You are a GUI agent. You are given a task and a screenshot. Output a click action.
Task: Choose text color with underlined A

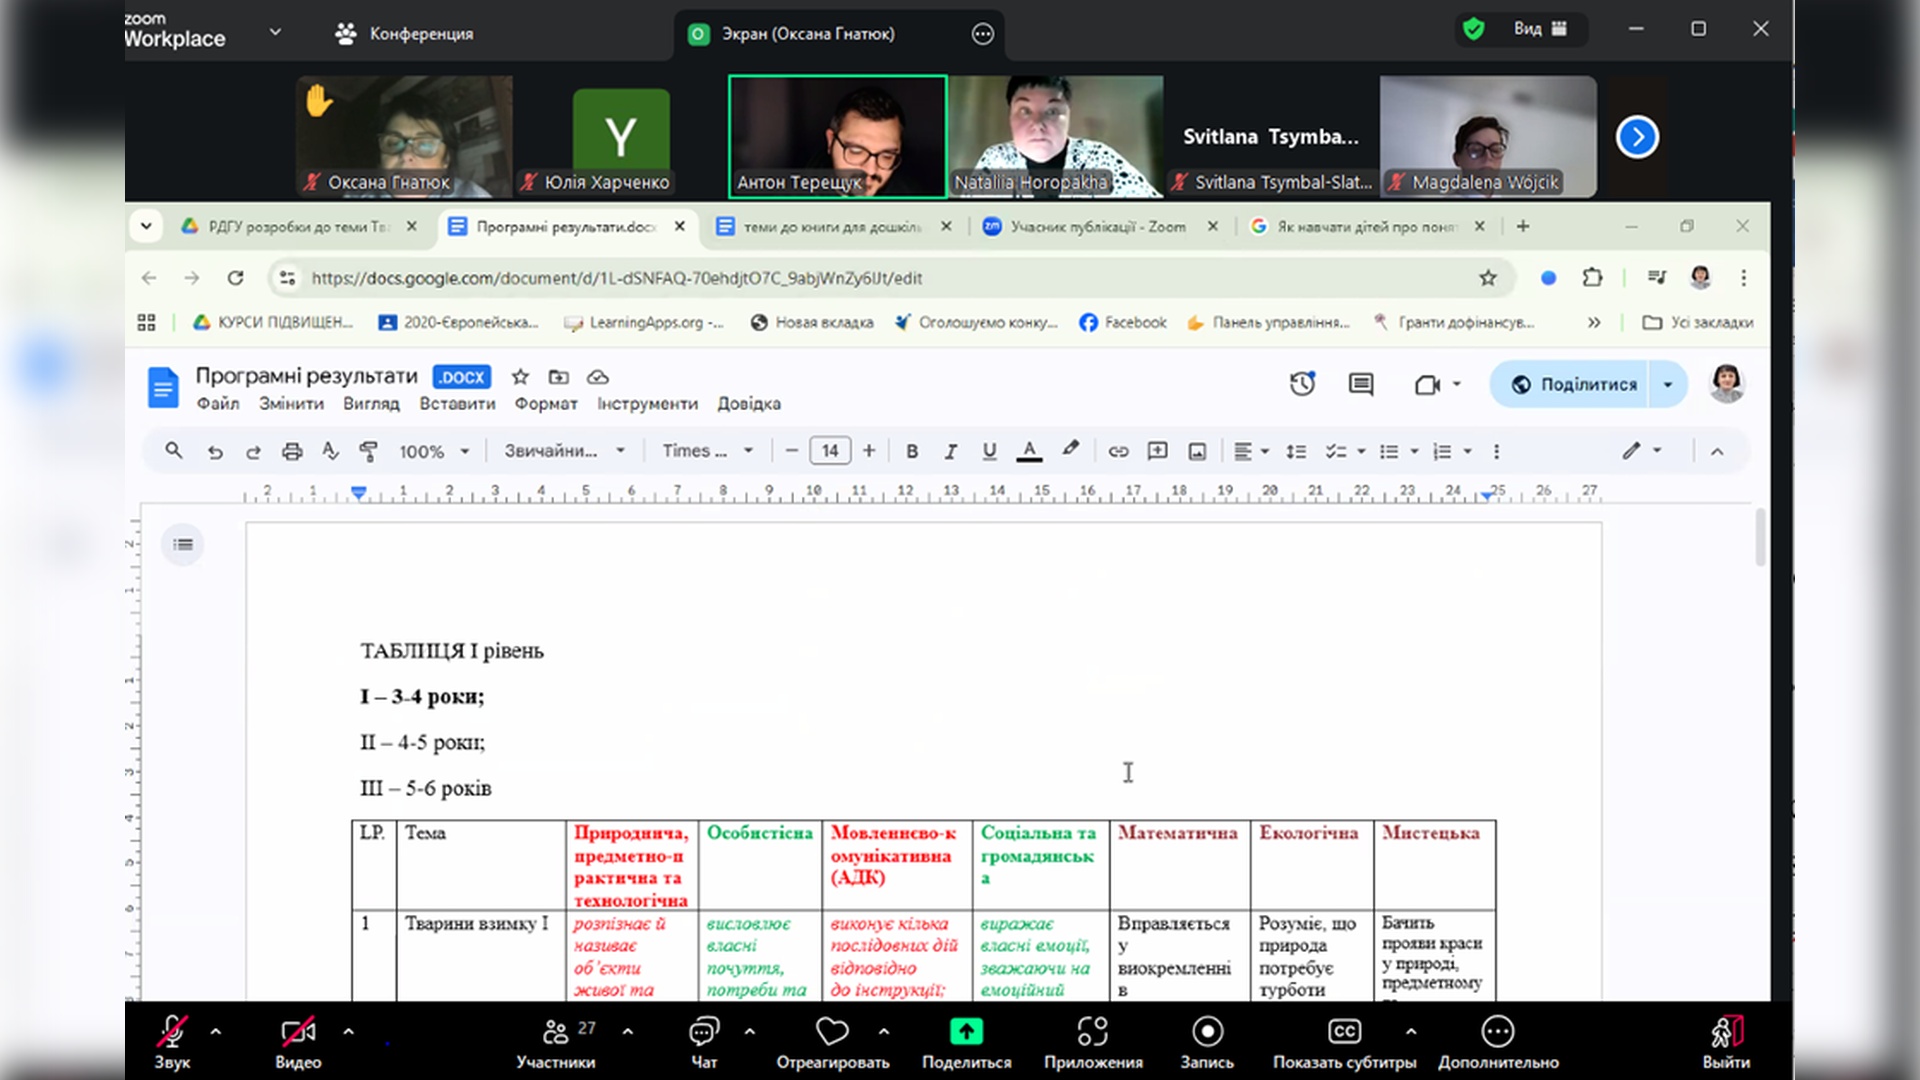[x=1029, y=451]
